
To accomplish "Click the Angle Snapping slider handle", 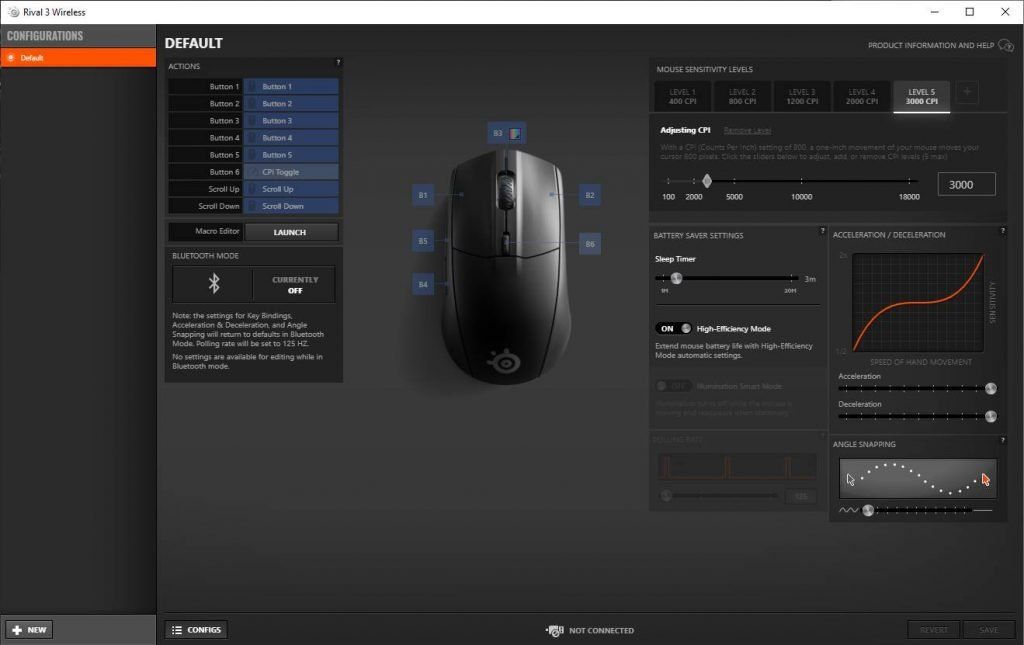I will 868,511.
